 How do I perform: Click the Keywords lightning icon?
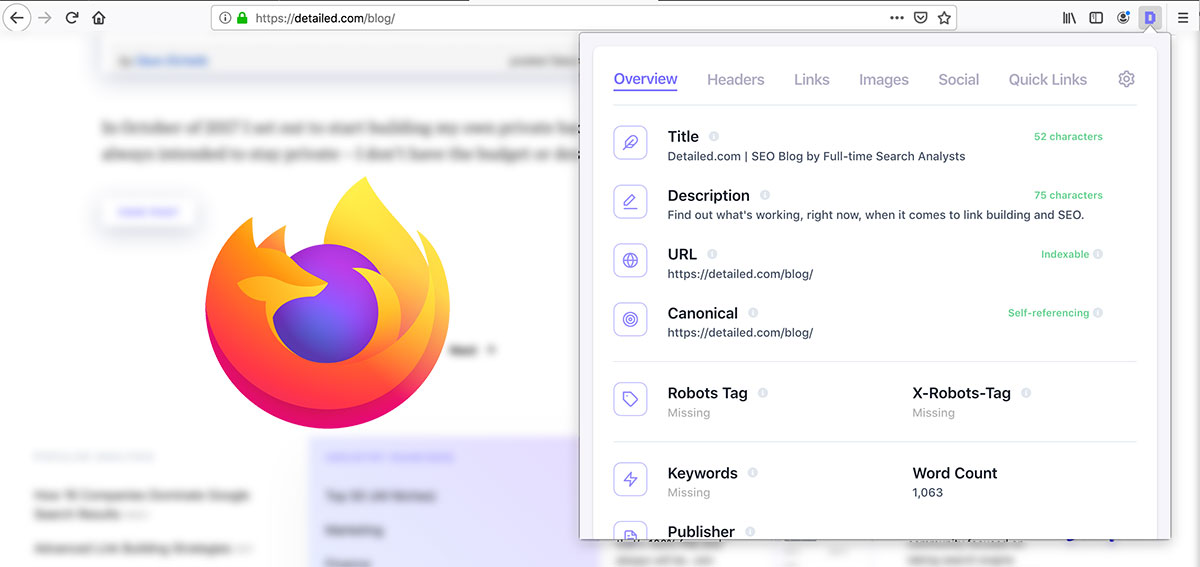click(x=630, y=479)
